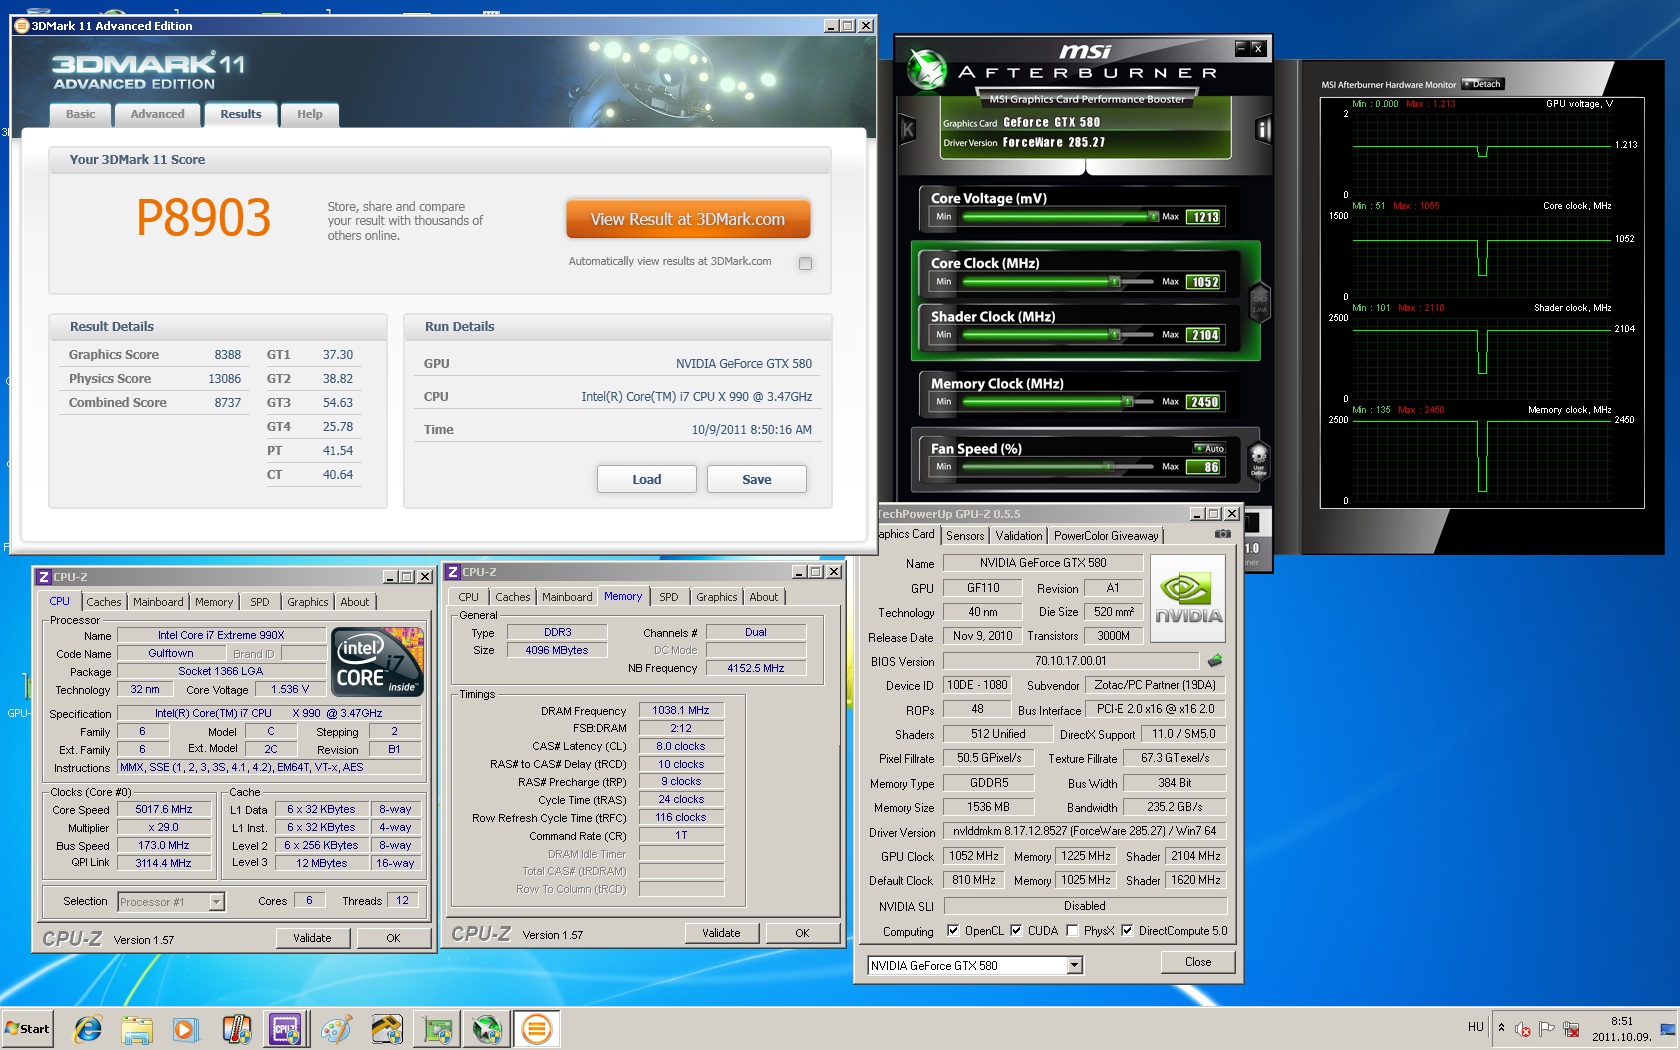
Task: Toggle Automatically view results at 3DMark.com checkbox
Action: coord(806,263)
